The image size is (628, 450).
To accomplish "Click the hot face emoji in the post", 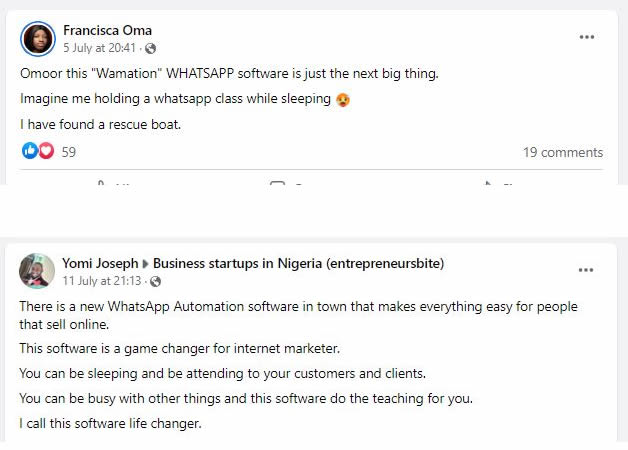I will point(343,99).
